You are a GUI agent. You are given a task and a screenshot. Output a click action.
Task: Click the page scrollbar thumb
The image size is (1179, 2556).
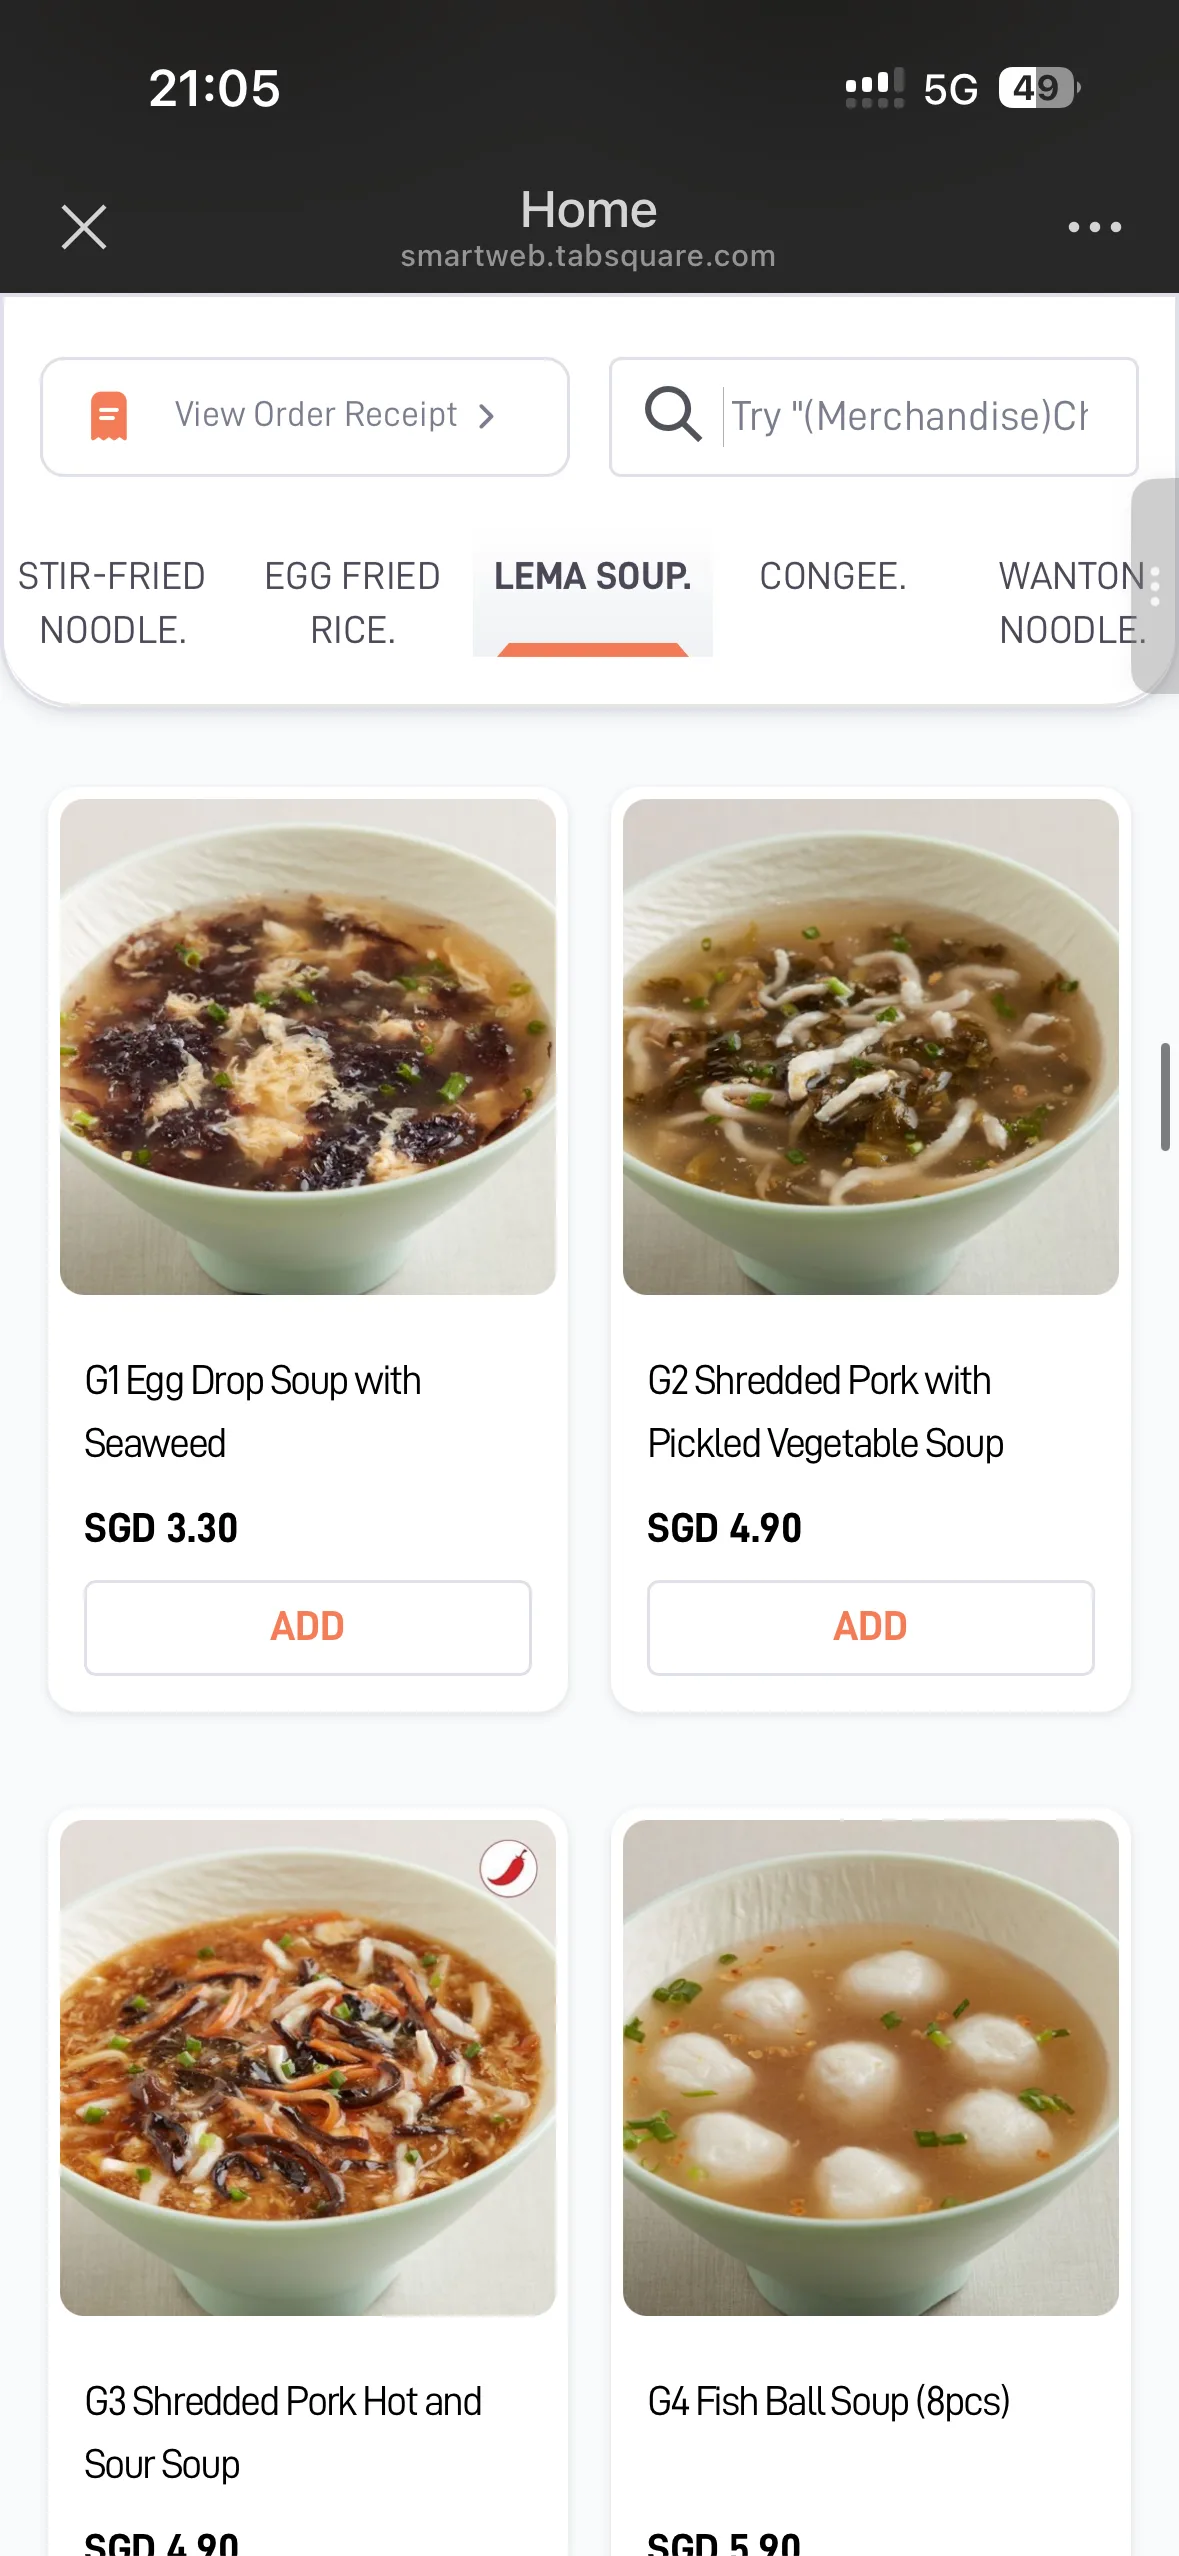(x=1165, y=1096)
